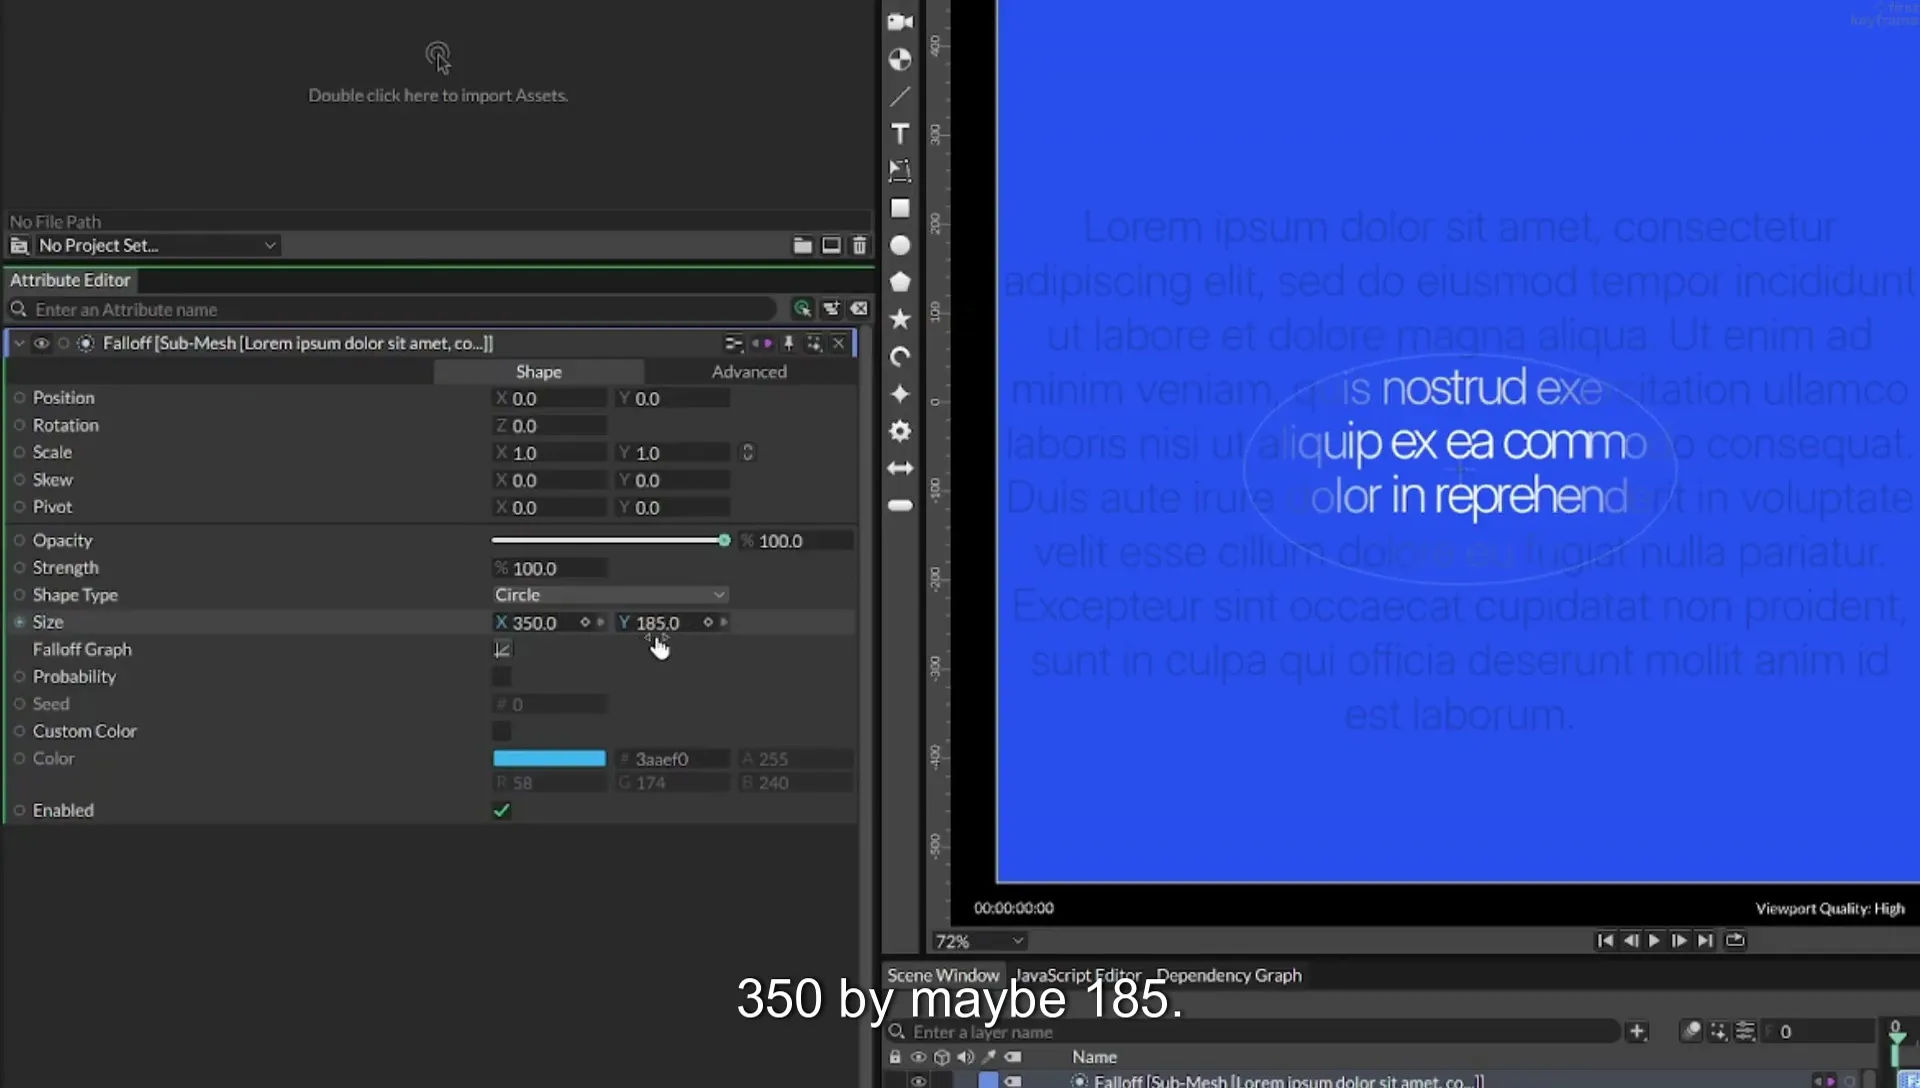Open the No Project Set dropdown
Viewport: 1920px width, 1088px height.
[156, 245]
